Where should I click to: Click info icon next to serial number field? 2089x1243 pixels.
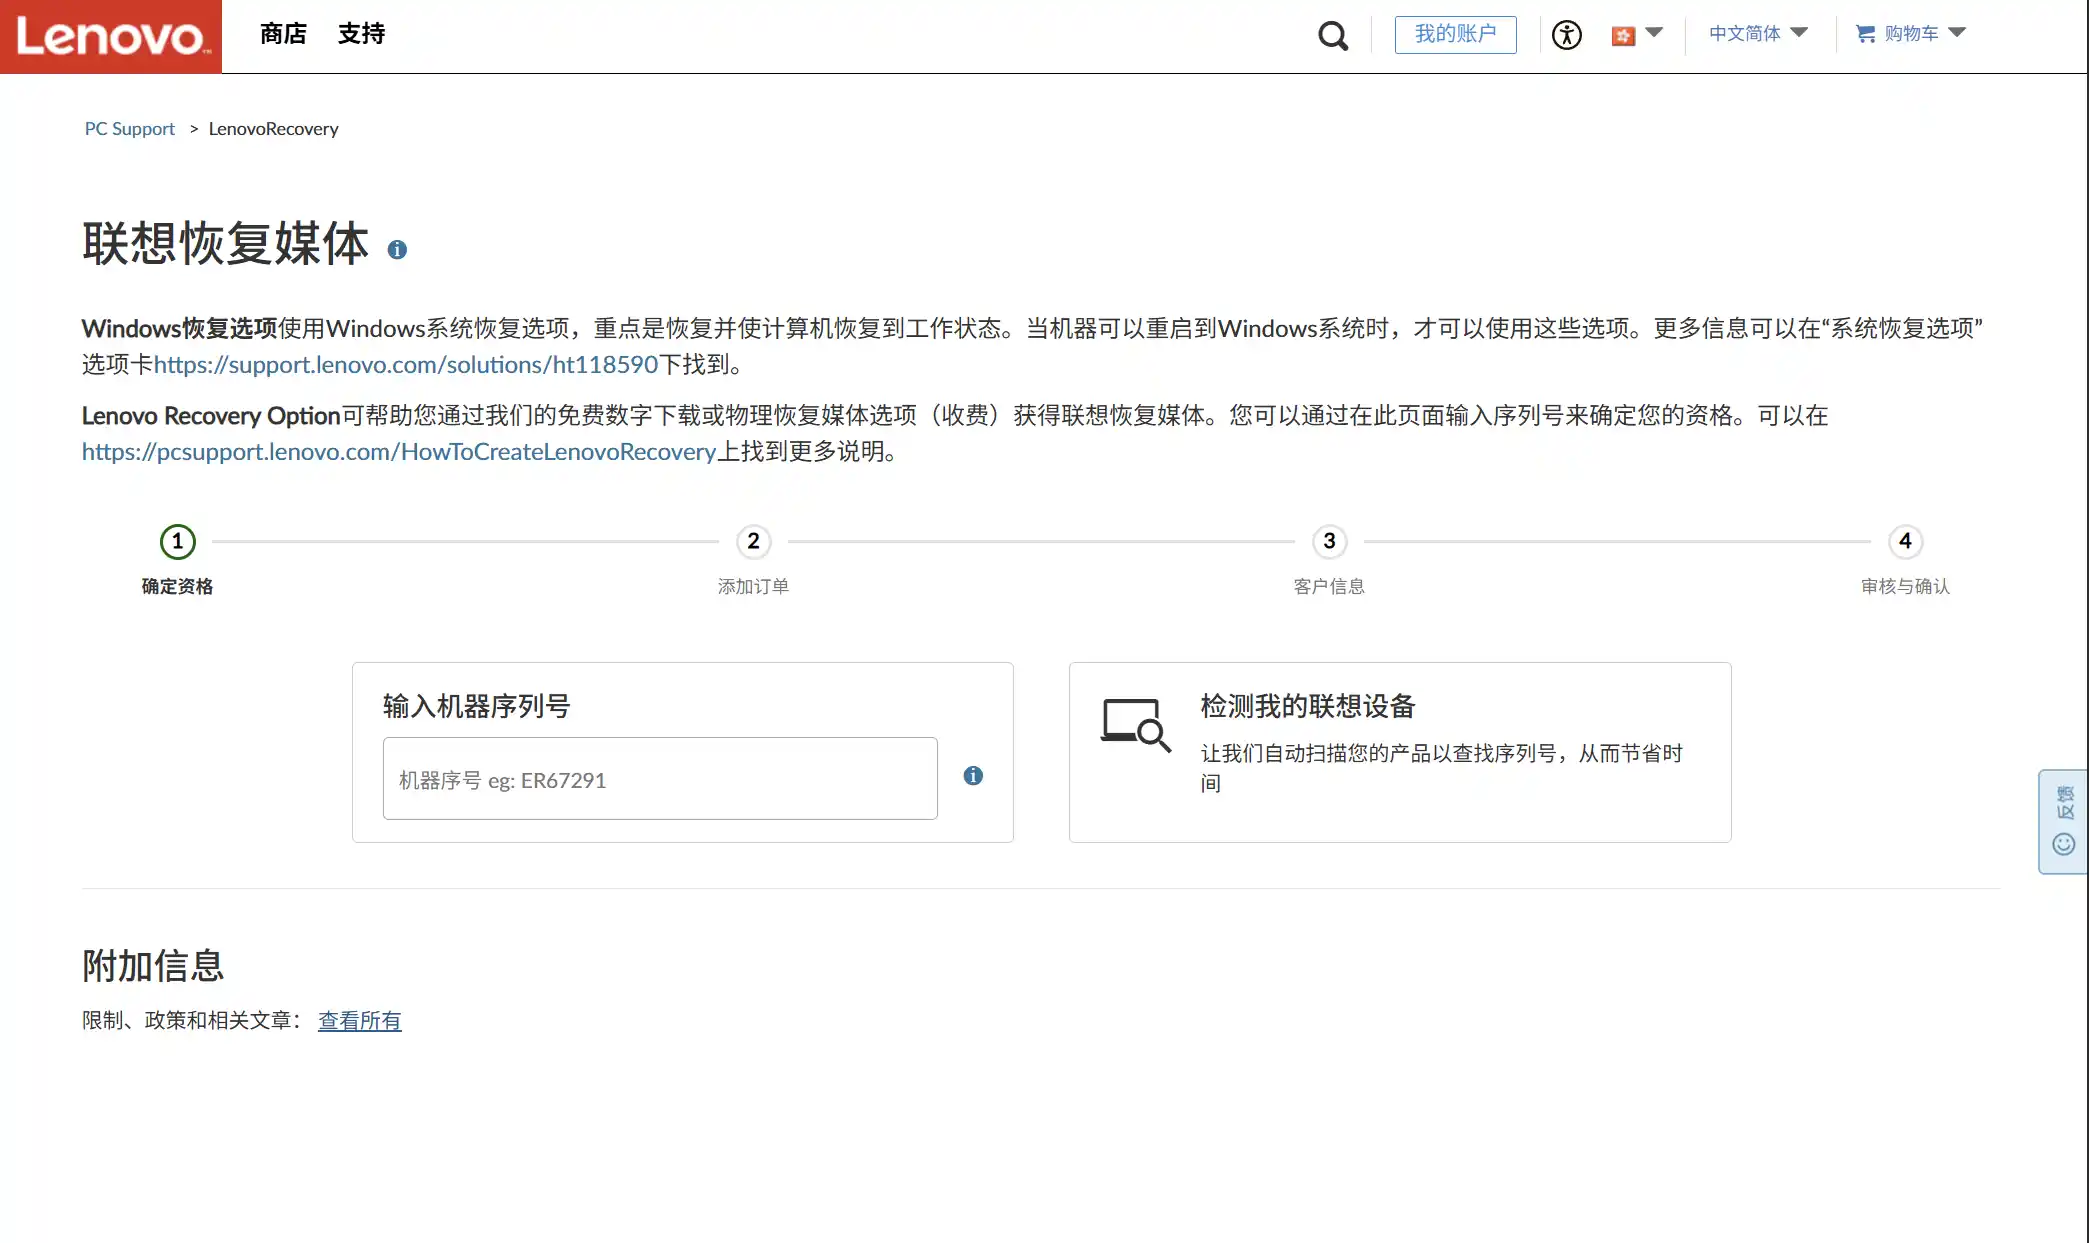tap(973, 776)
